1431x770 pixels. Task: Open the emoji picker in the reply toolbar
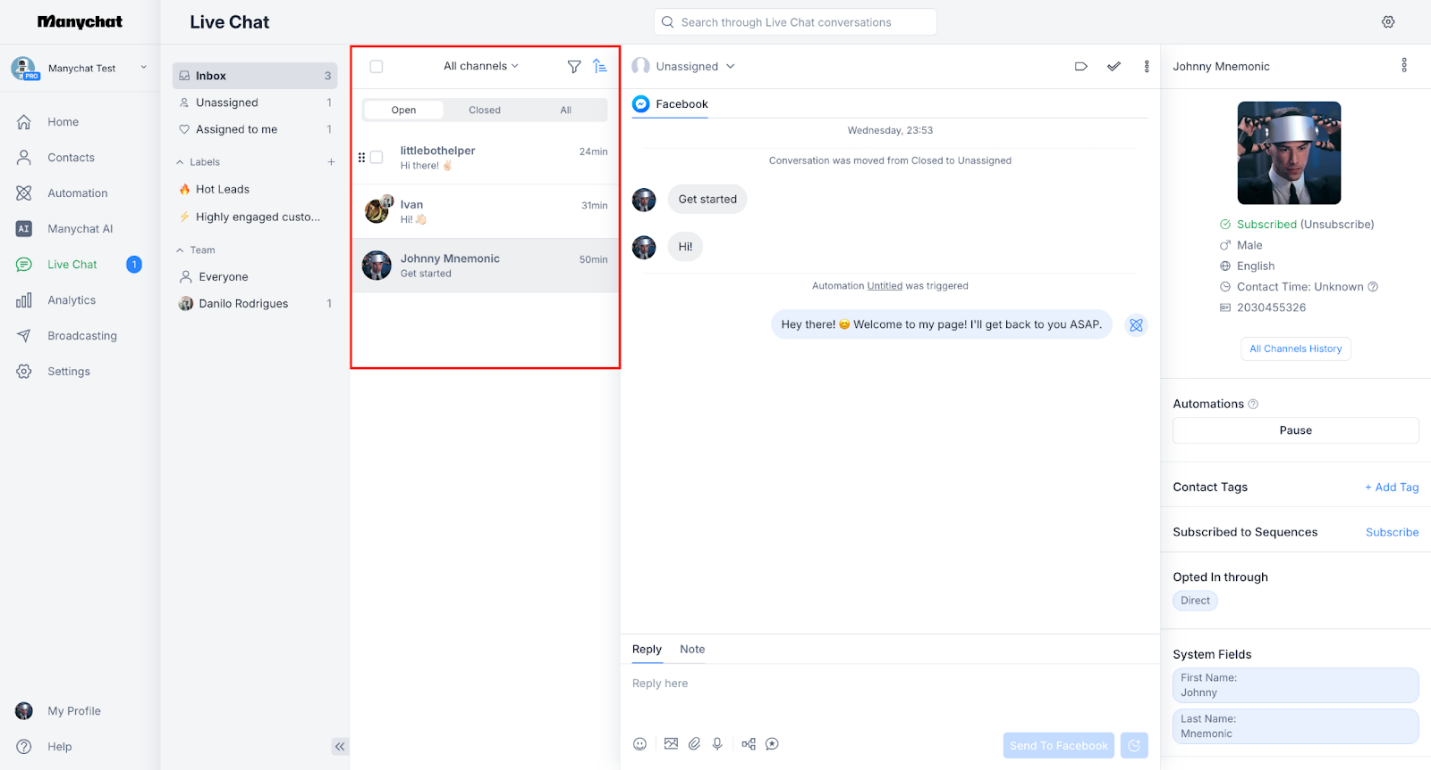(640, 744)
